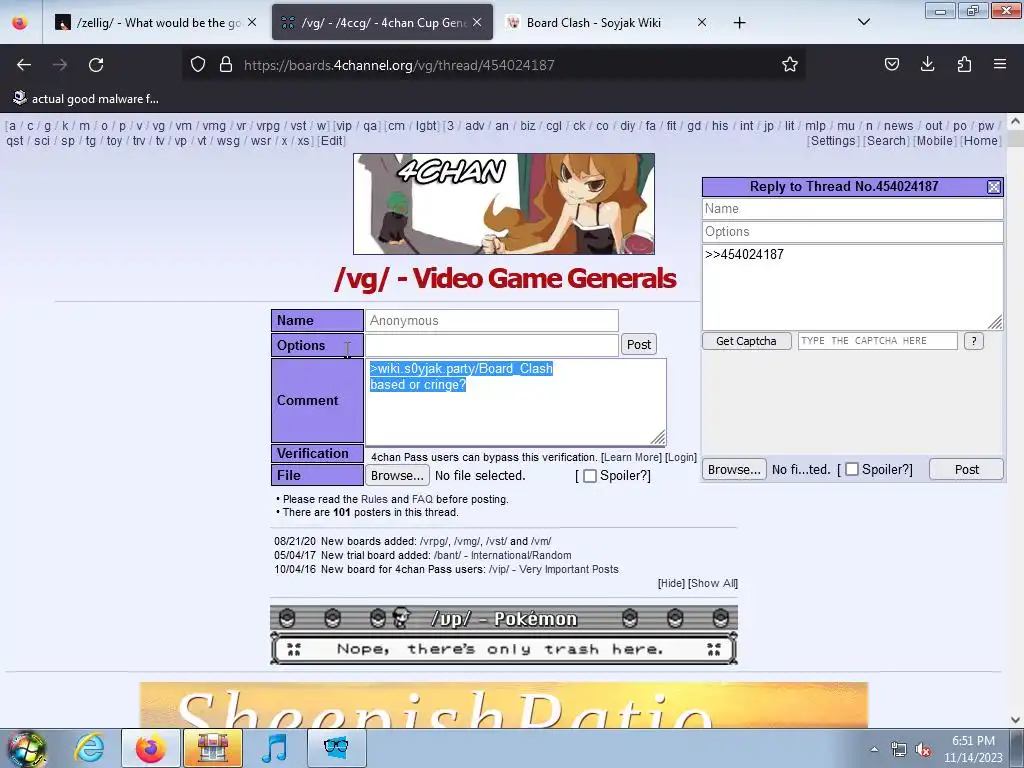Close the /vg/ - /4ccg/ tab
Image resolution: width=1024 pixels, height=768 pixels.
pos(477,22)
